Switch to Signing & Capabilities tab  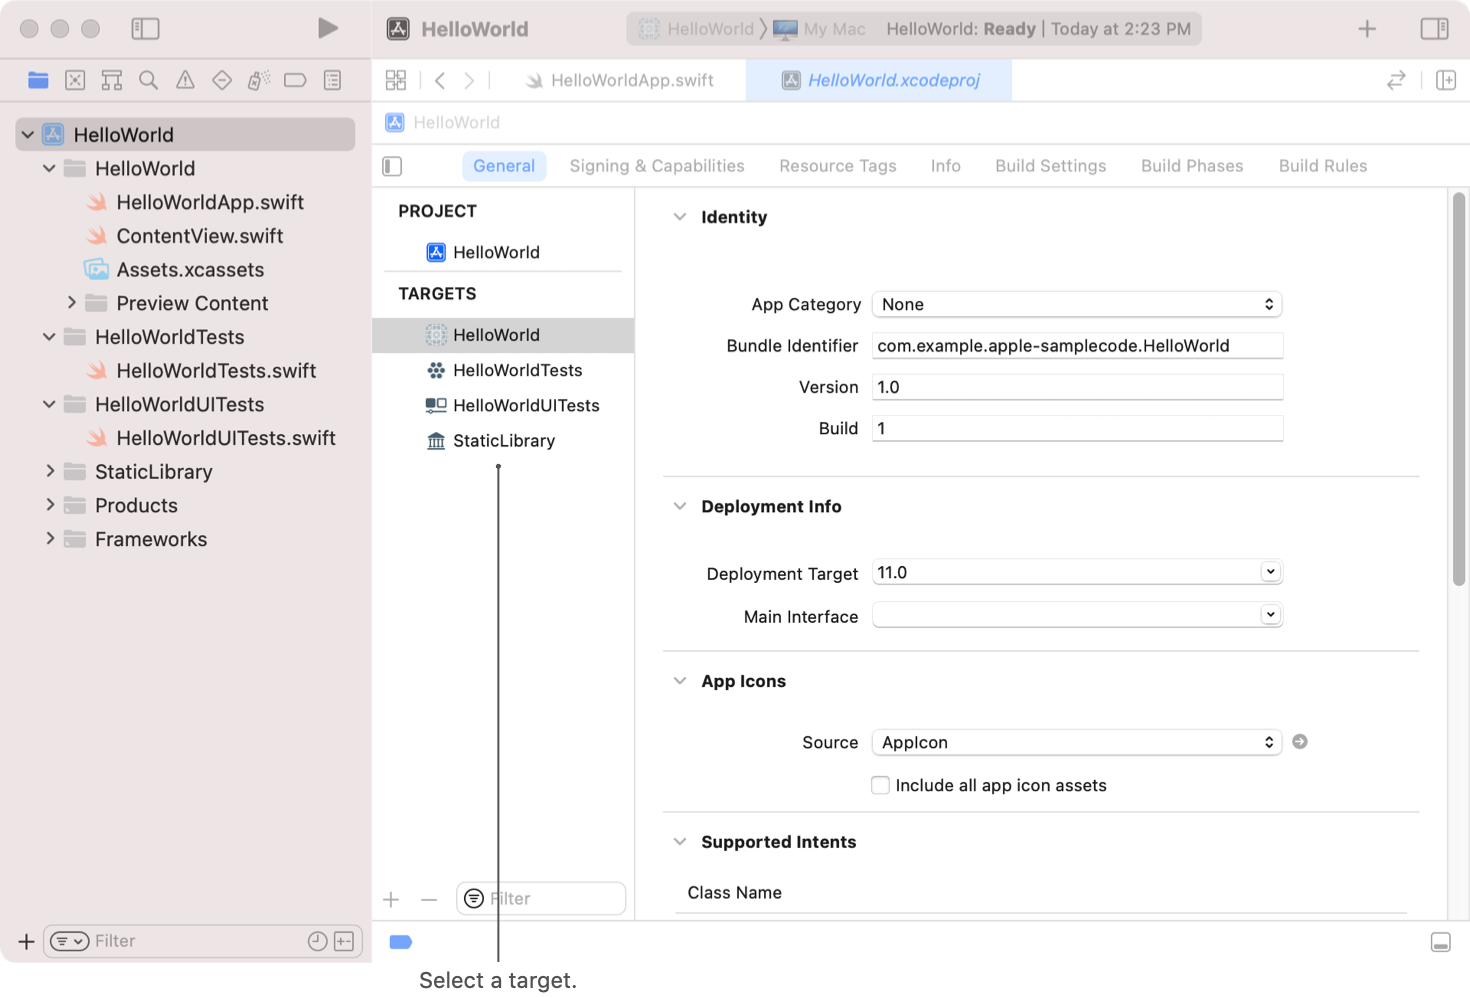pyautogui.click(x=657, y=166)
